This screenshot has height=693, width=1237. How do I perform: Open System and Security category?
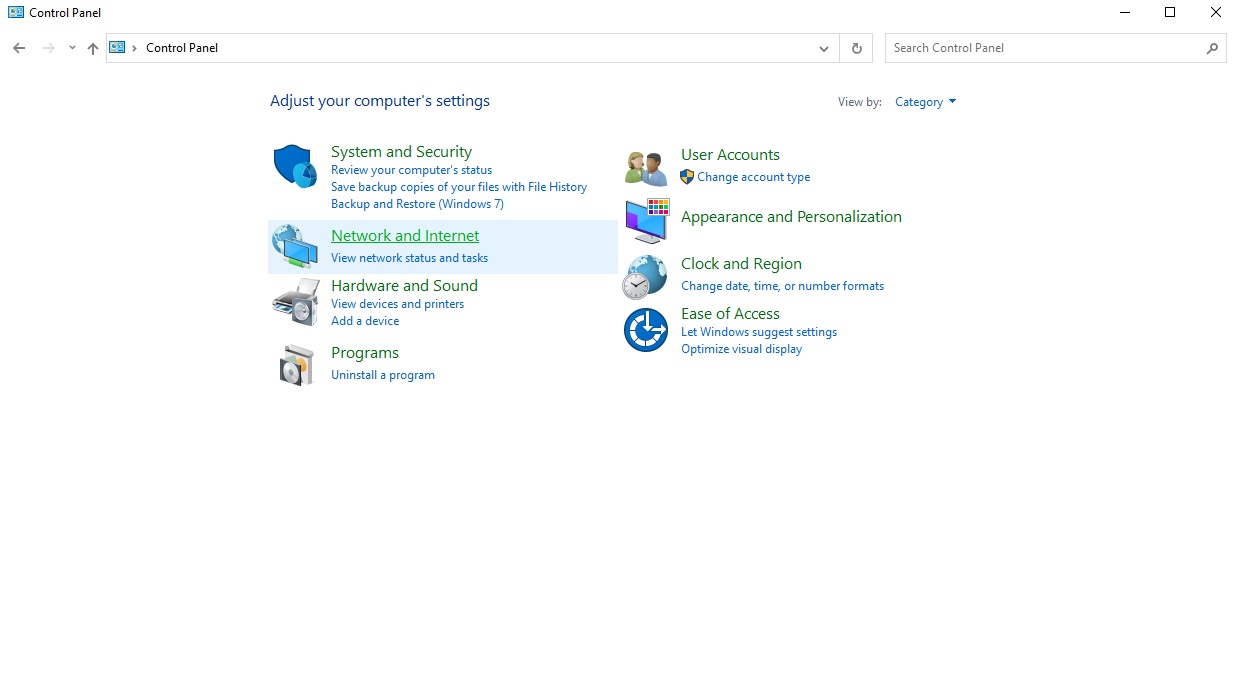(401, 152)
